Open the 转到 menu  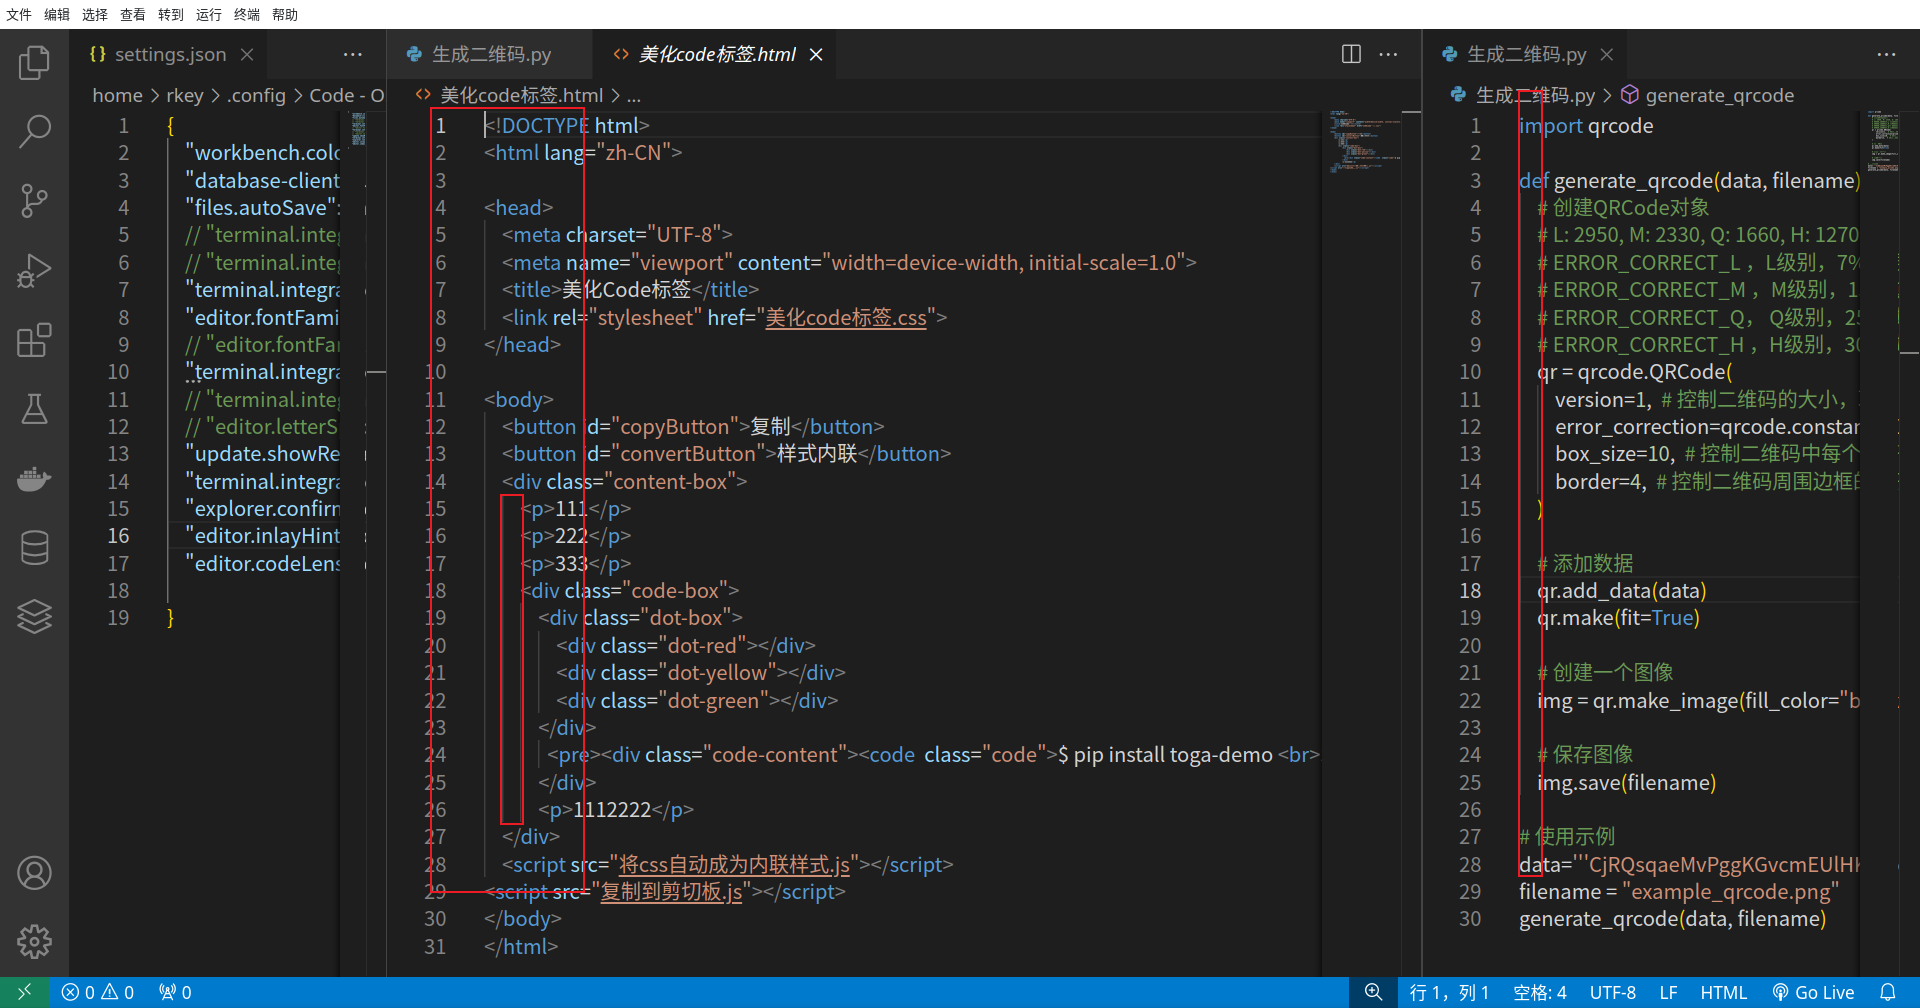(171, 14)
